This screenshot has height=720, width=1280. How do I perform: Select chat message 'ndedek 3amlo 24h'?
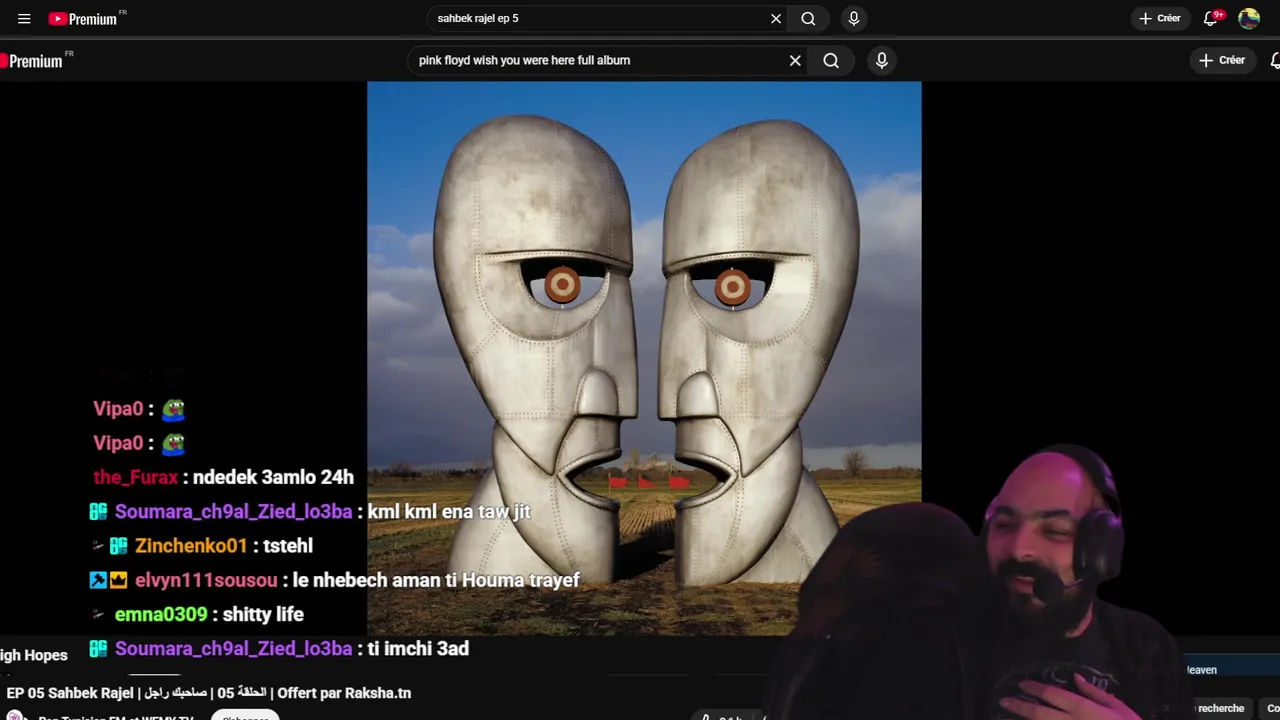tap(273, 477)
